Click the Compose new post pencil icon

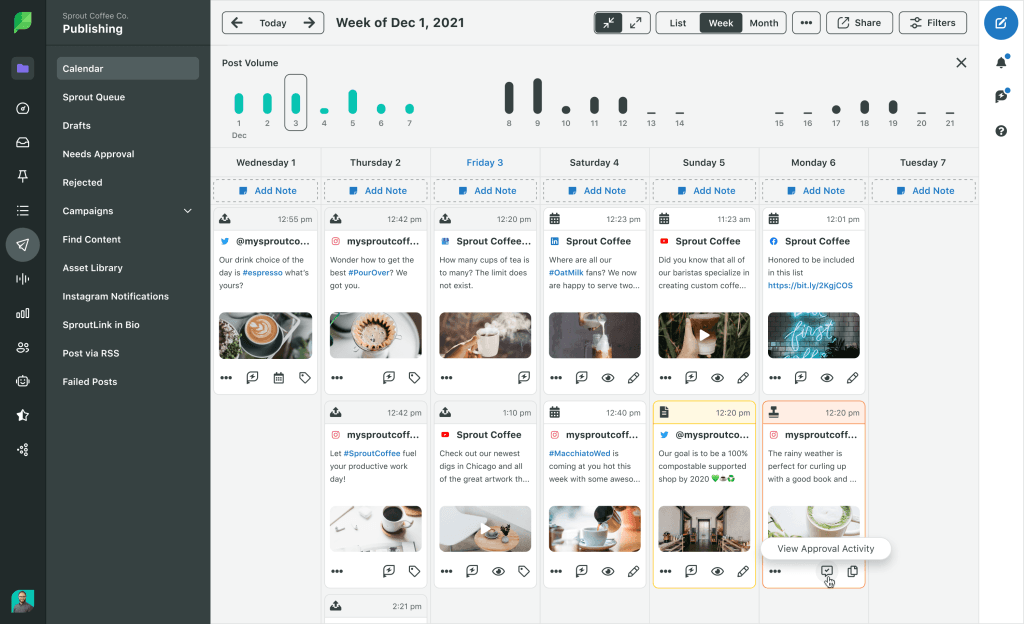point(1000,23)
